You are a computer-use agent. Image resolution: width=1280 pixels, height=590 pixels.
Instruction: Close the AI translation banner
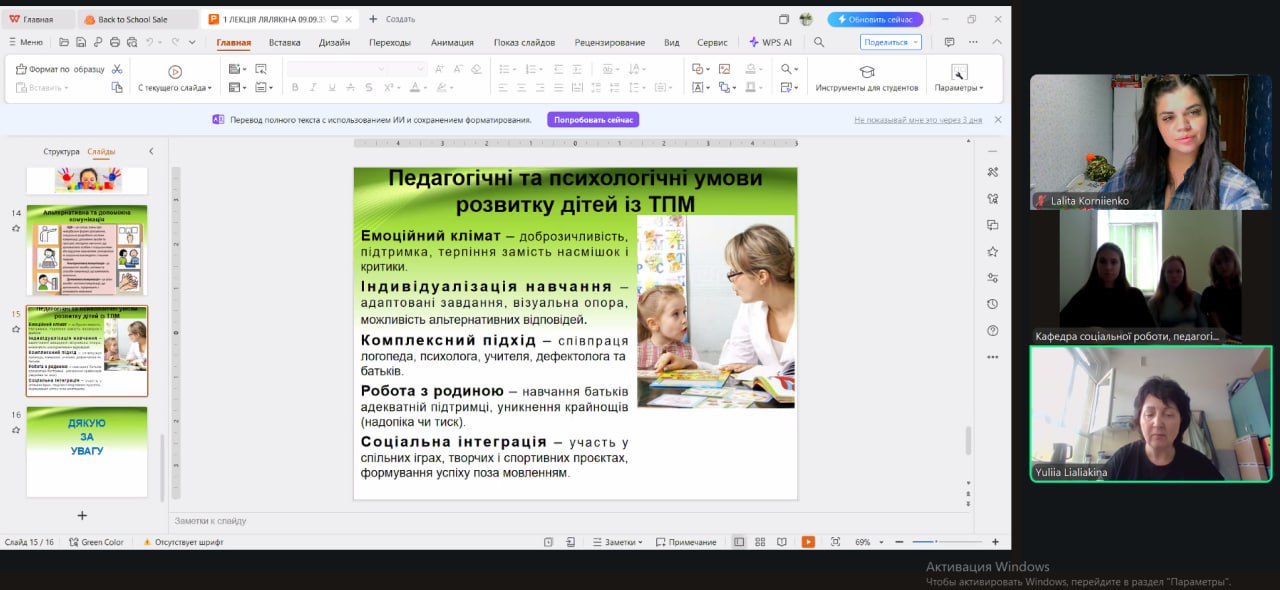point(997,120)
